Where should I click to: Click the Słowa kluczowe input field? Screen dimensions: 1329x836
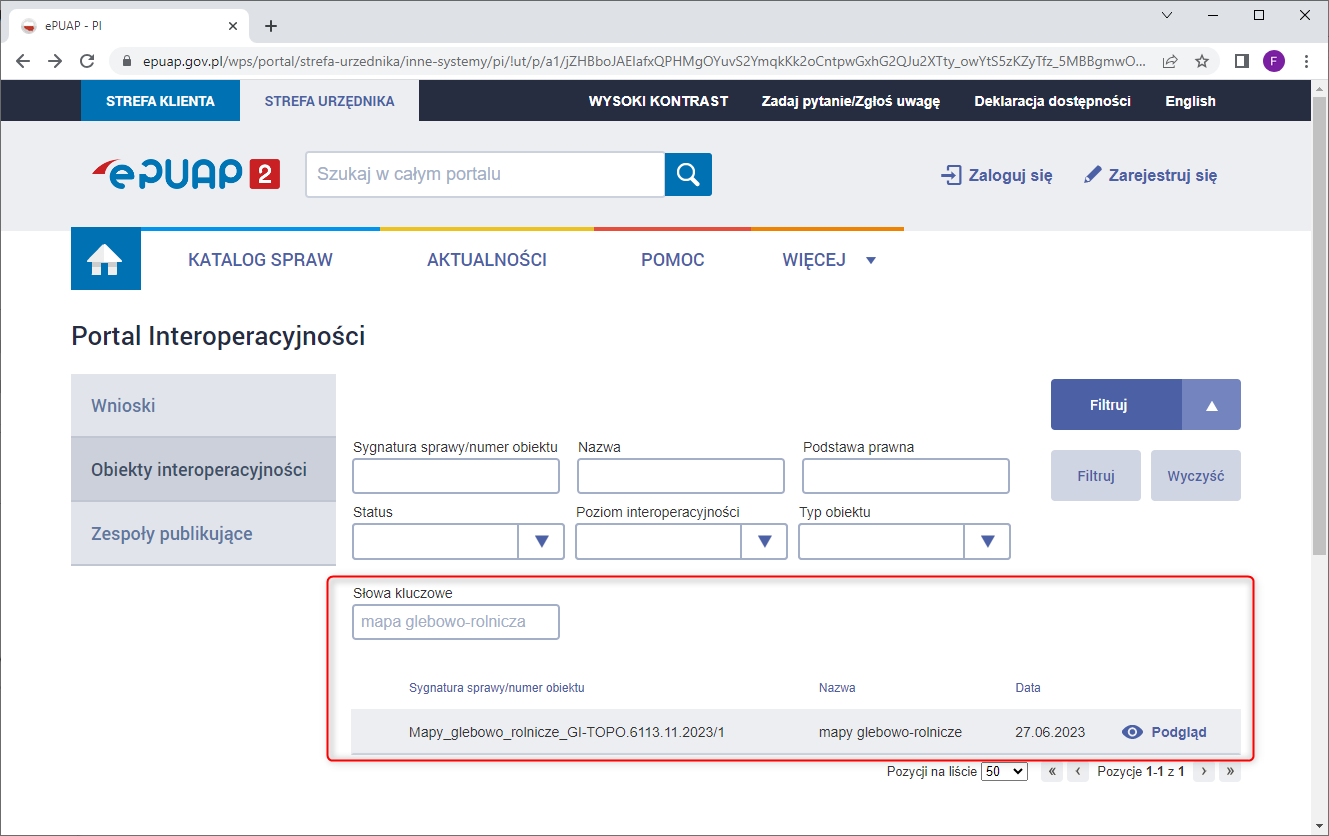tap(456, 622)
